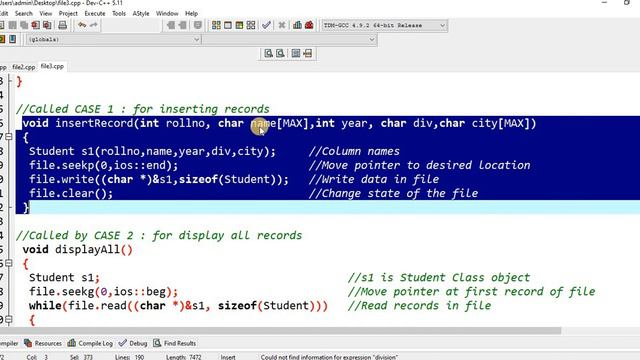This screenshot has width=640, height=360.
Task: Click the Print toolbar icon
Action: click(62, 25)
